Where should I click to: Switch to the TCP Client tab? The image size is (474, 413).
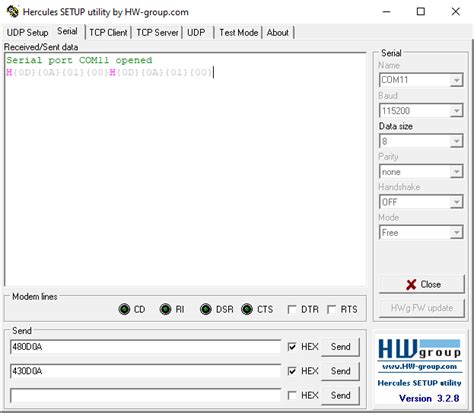coord(108,33)
